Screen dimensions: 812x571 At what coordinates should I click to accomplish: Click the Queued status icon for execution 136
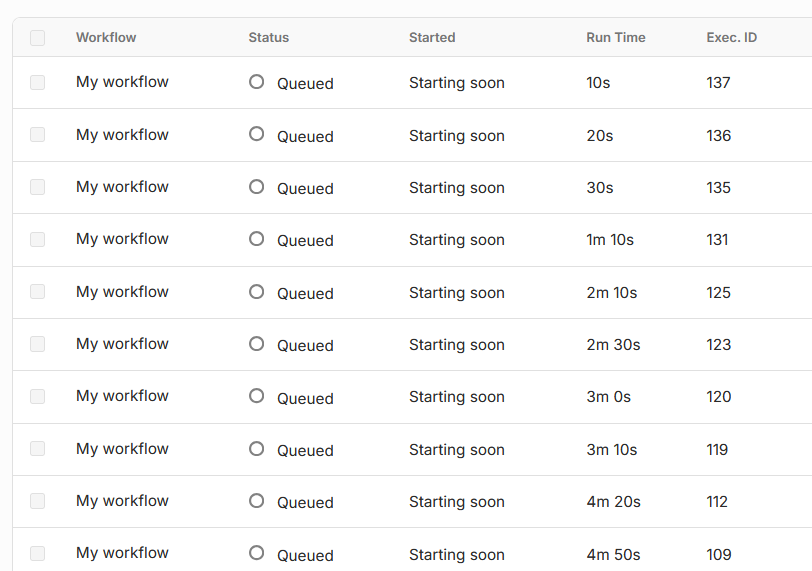pyautogui.click(x=257, y=134)
